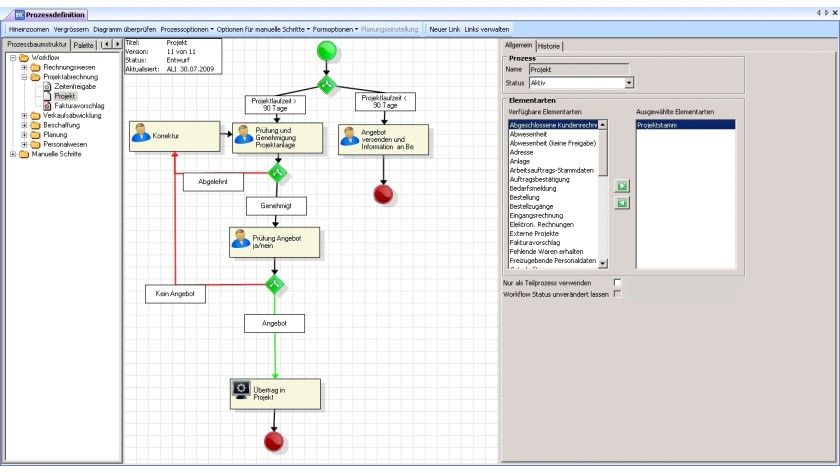Click the green add-element arrow button
Screen dimensions: 840x473
point(622,186)
